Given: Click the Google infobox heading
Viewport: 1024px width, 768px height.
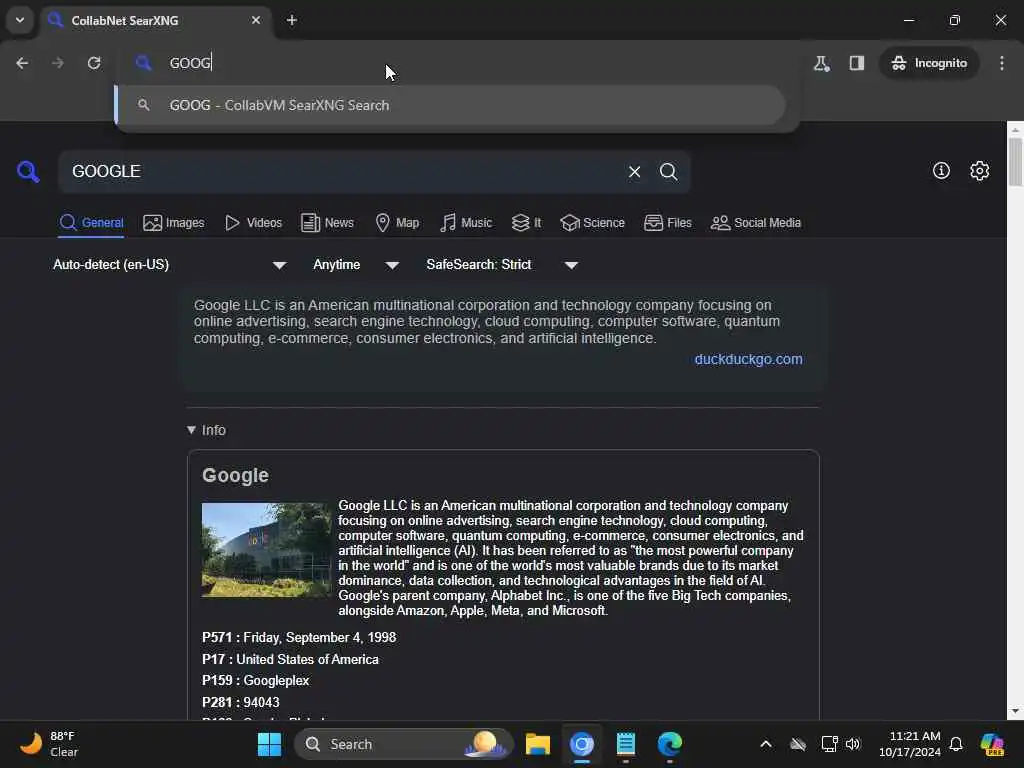Looking at the screenshot, I should pos(235,475).
